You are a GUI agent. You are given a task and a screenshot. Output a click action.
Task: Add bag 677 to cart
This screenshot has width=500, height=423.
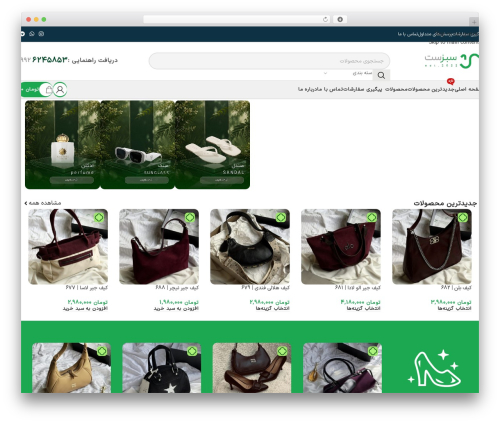pos(85,309)
